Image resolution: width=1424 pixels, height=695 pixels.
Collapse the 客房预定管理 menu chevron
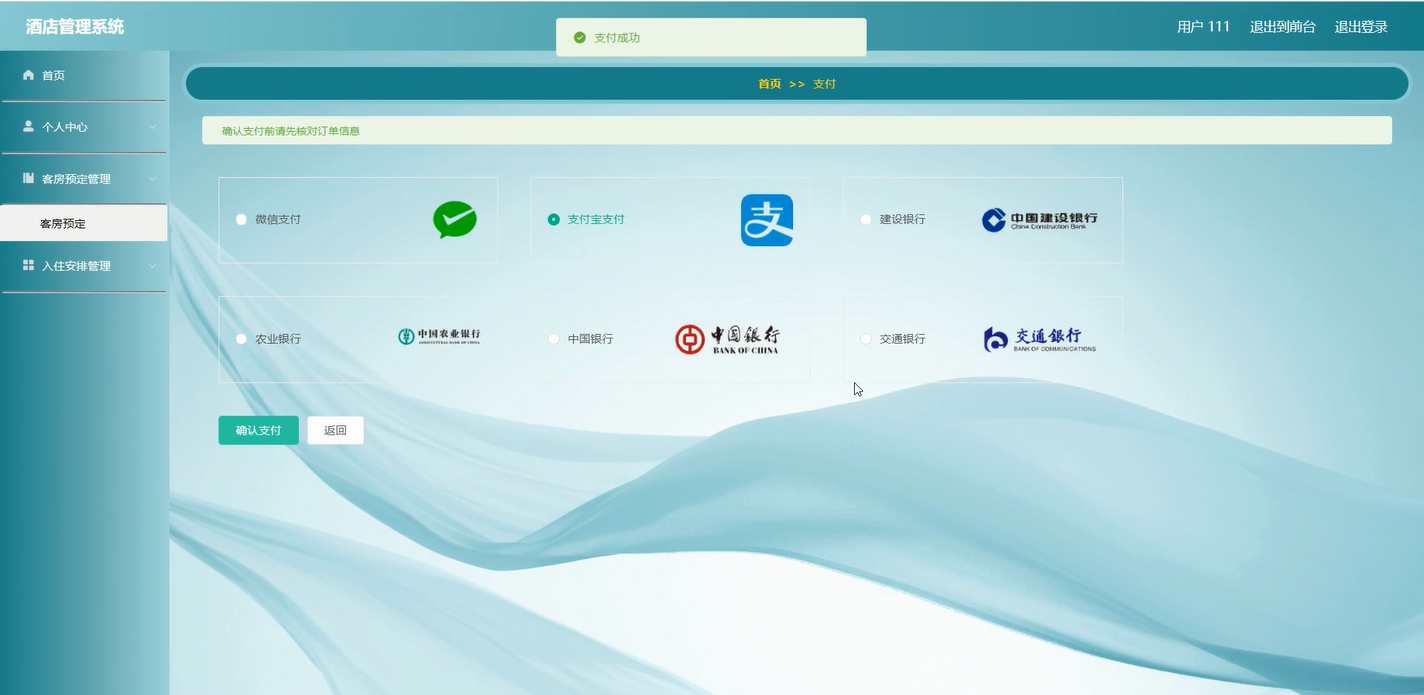pos(152,179)
